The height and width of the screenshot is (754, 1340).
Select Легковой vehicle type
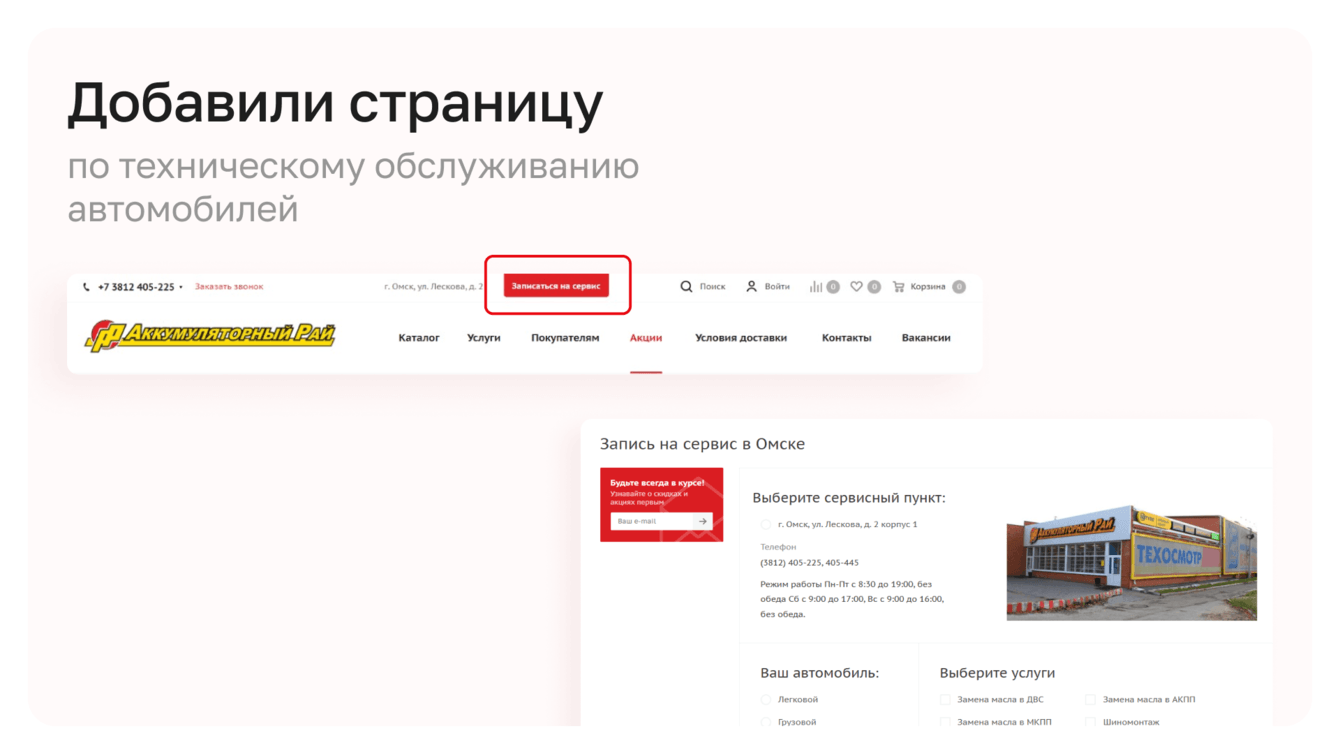(766, 700)
